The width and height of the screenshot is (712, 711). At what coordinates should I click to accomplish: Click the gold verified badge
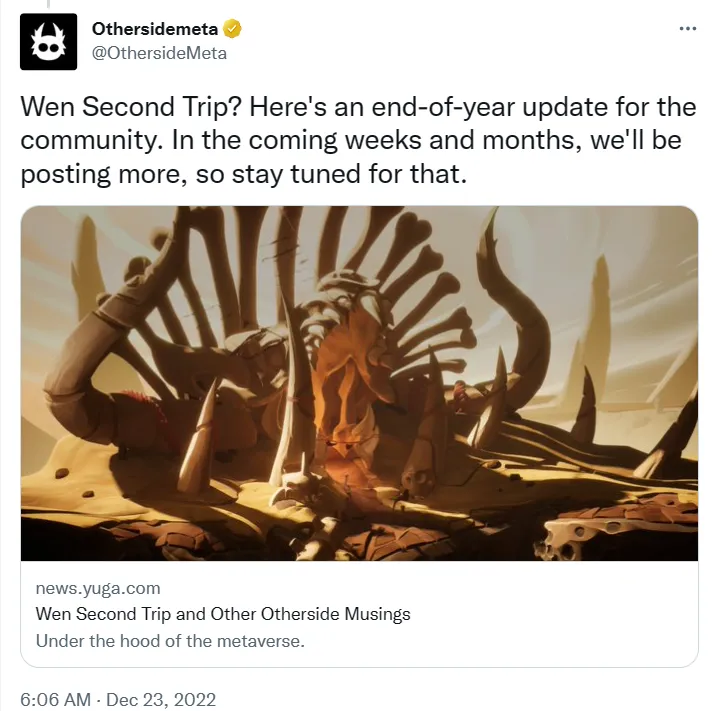[232, 29]
